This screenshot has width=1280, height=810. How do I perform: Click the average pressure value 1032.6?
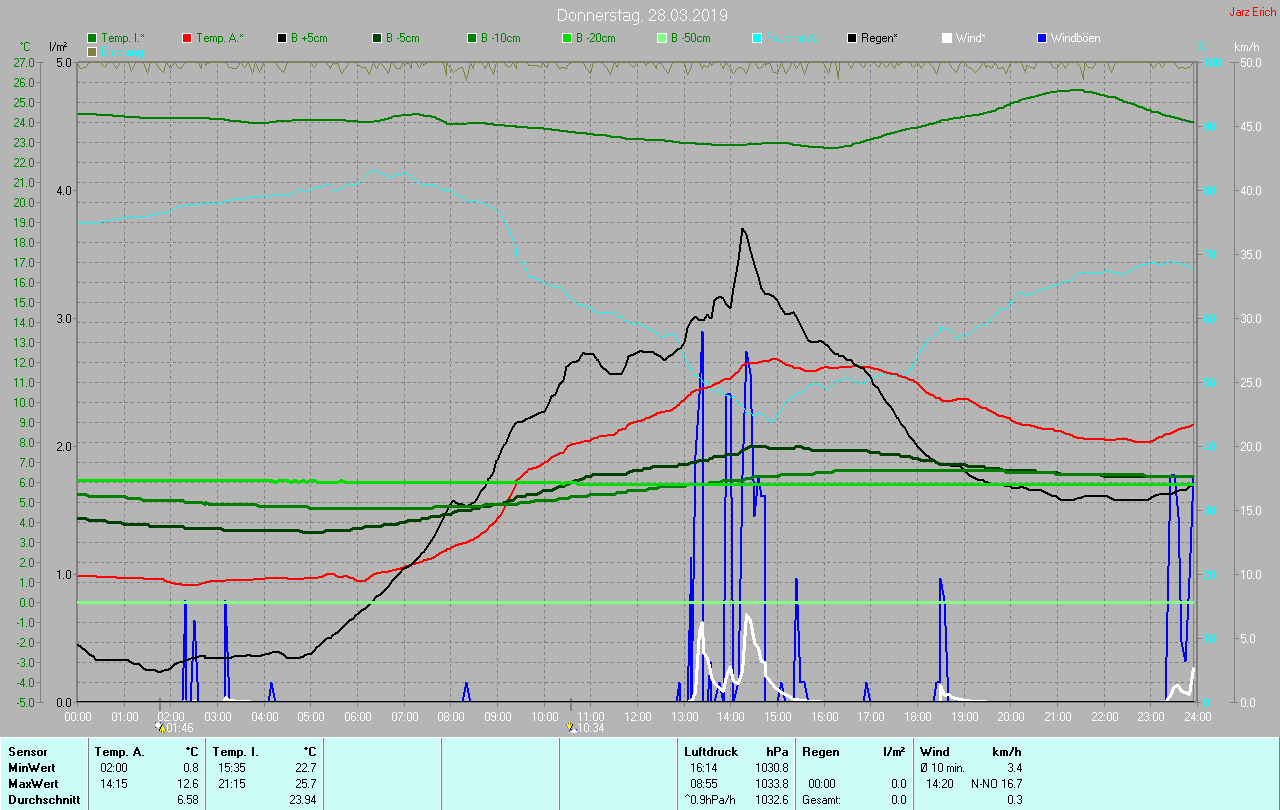[x=773, y=800]
